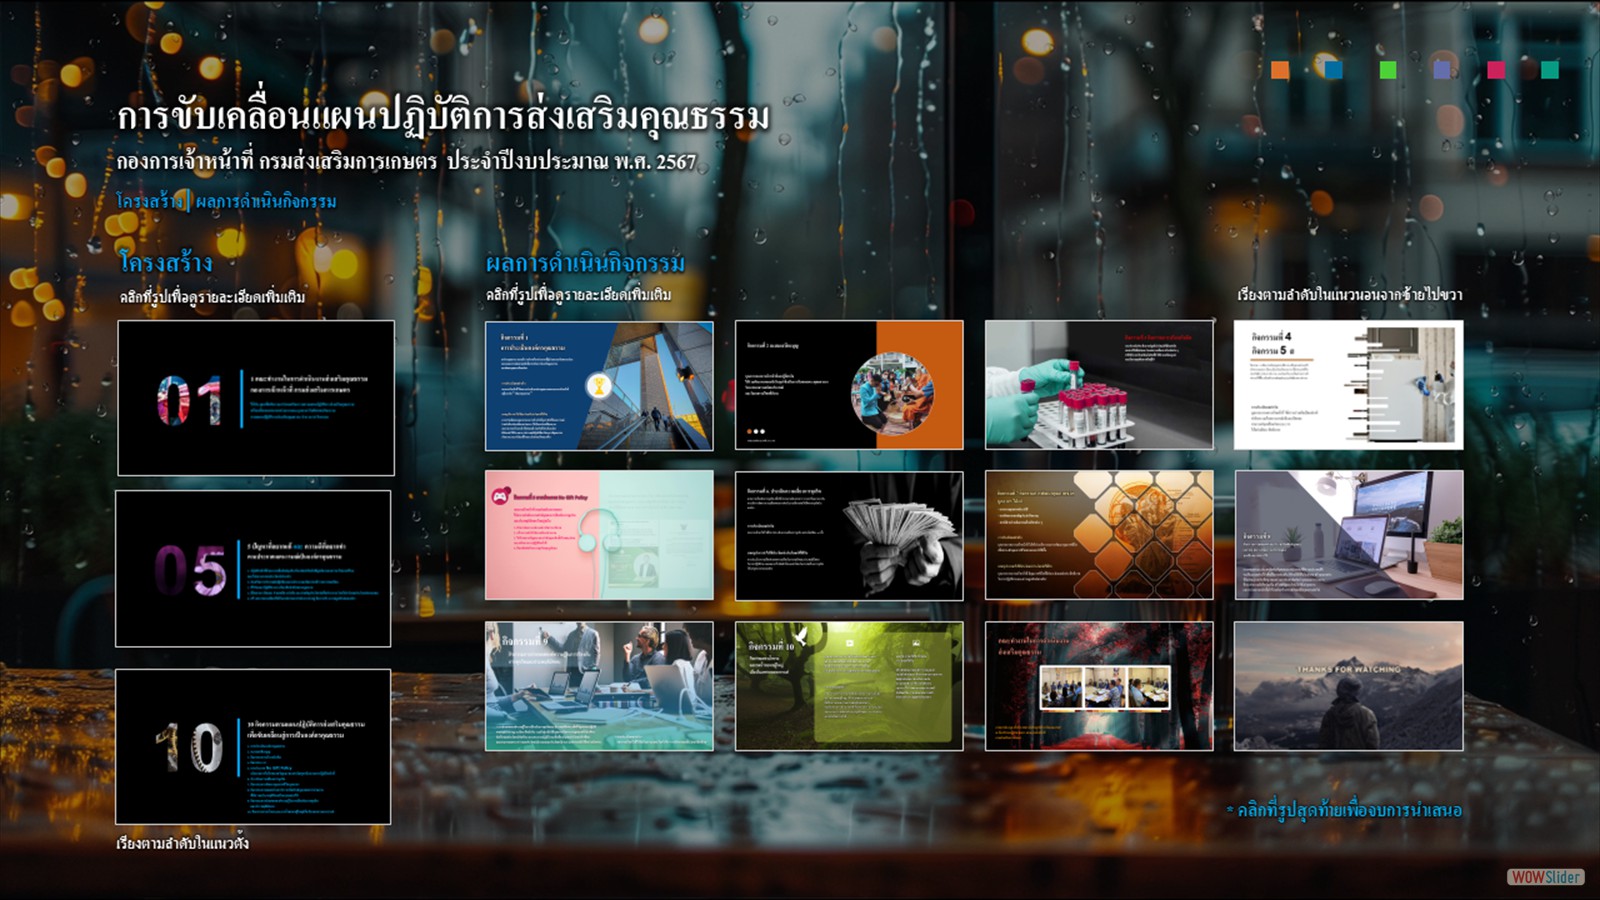This screenshot has height=900, width=1600.
Task: Open the ผลการดำเนินกิจกรรม navigation link
Action: tap(266, 201)
